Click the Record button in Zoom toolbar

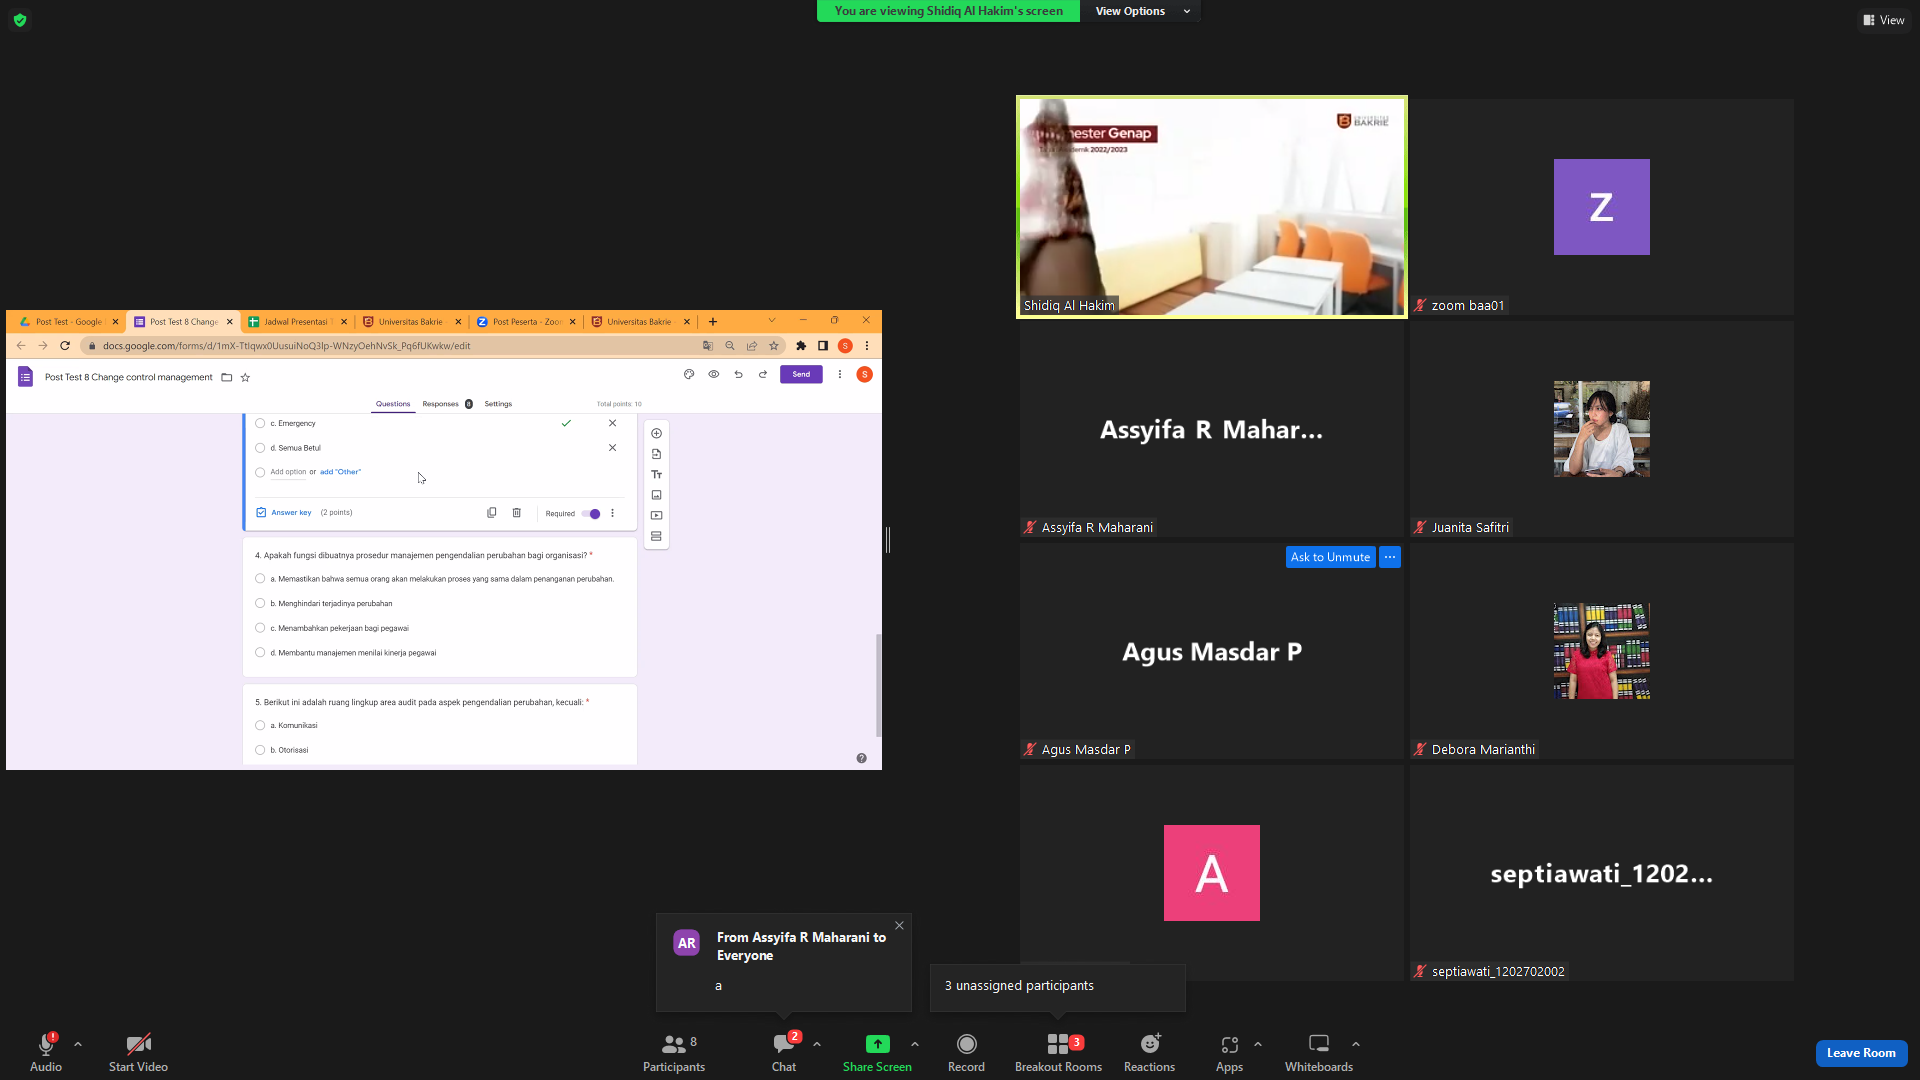pos(966,1052)
